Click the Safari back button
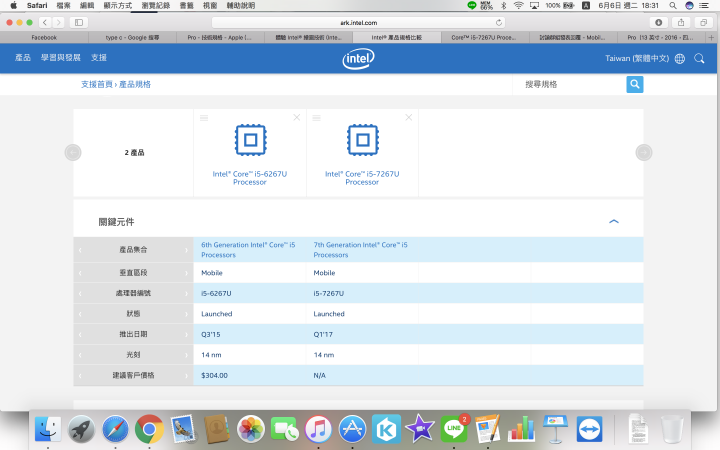This screenshot has height=450, width=720. point(45,22)
